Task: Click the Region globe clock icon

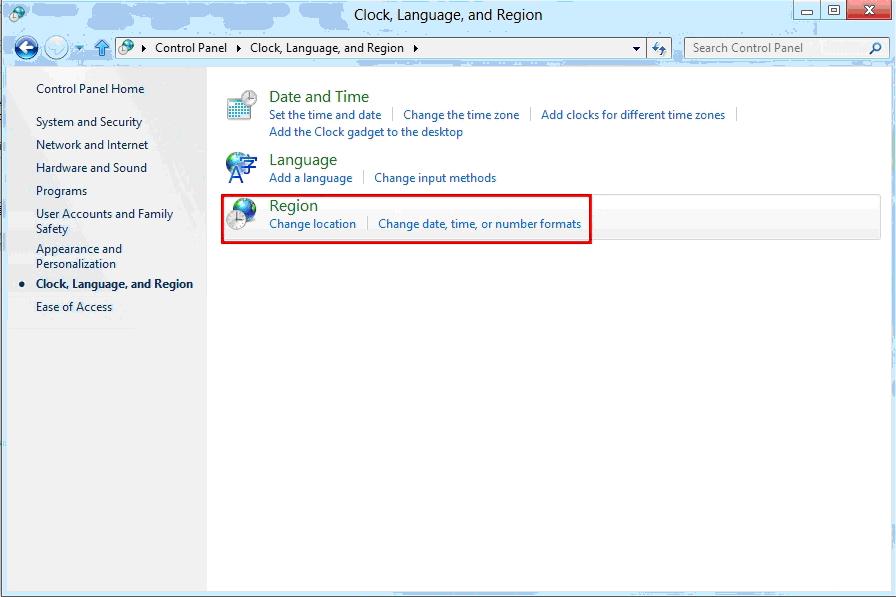Action: click(241, 213)
